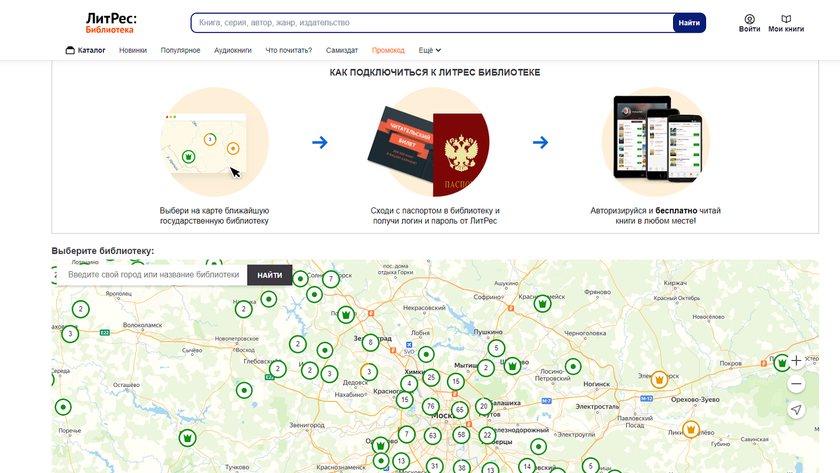This screenshot has width=840, height=473.
Task: Select map cluster marker 8 near Зеленоград
Action: [370, 342]
